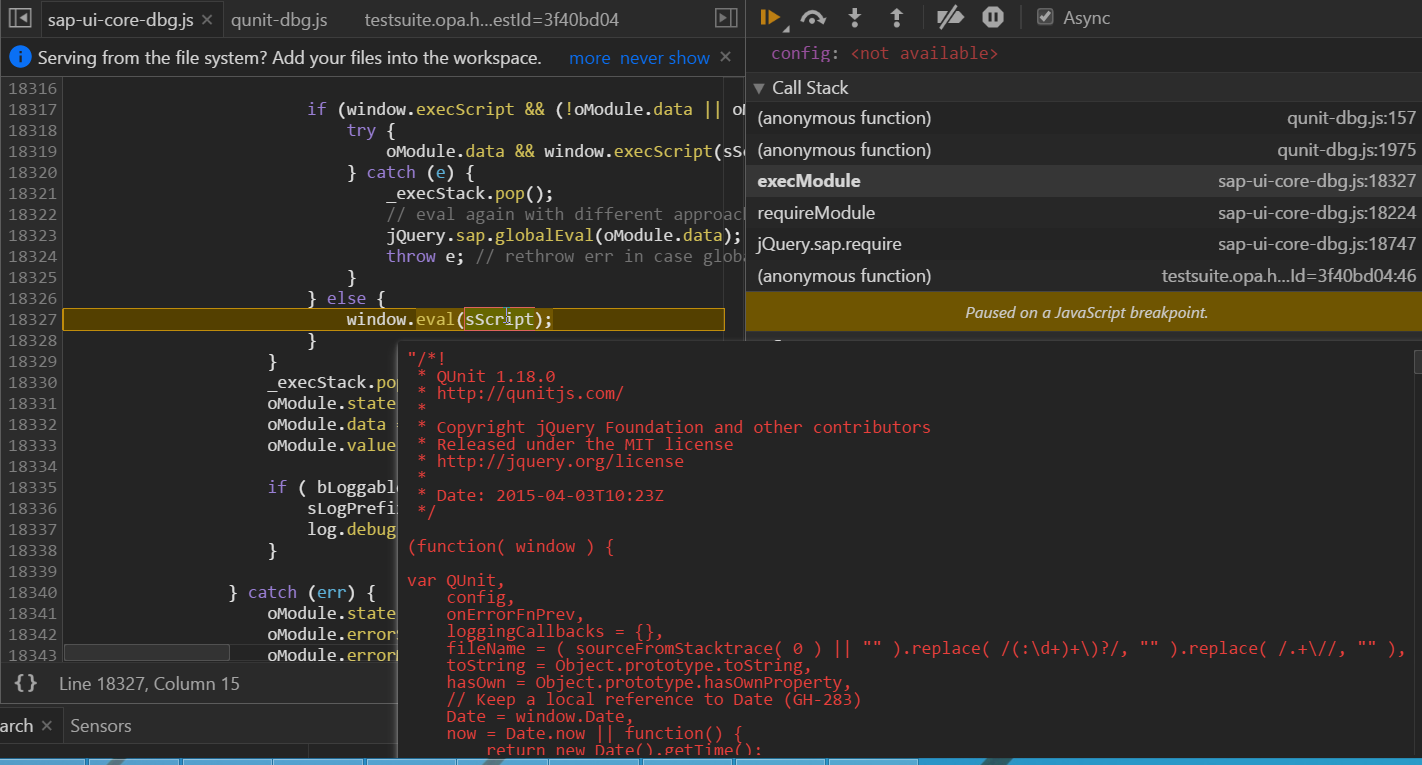
Task: Click the 'Paused on a JavaScript breakpoint' message
Action: [x=1086, y=313]
